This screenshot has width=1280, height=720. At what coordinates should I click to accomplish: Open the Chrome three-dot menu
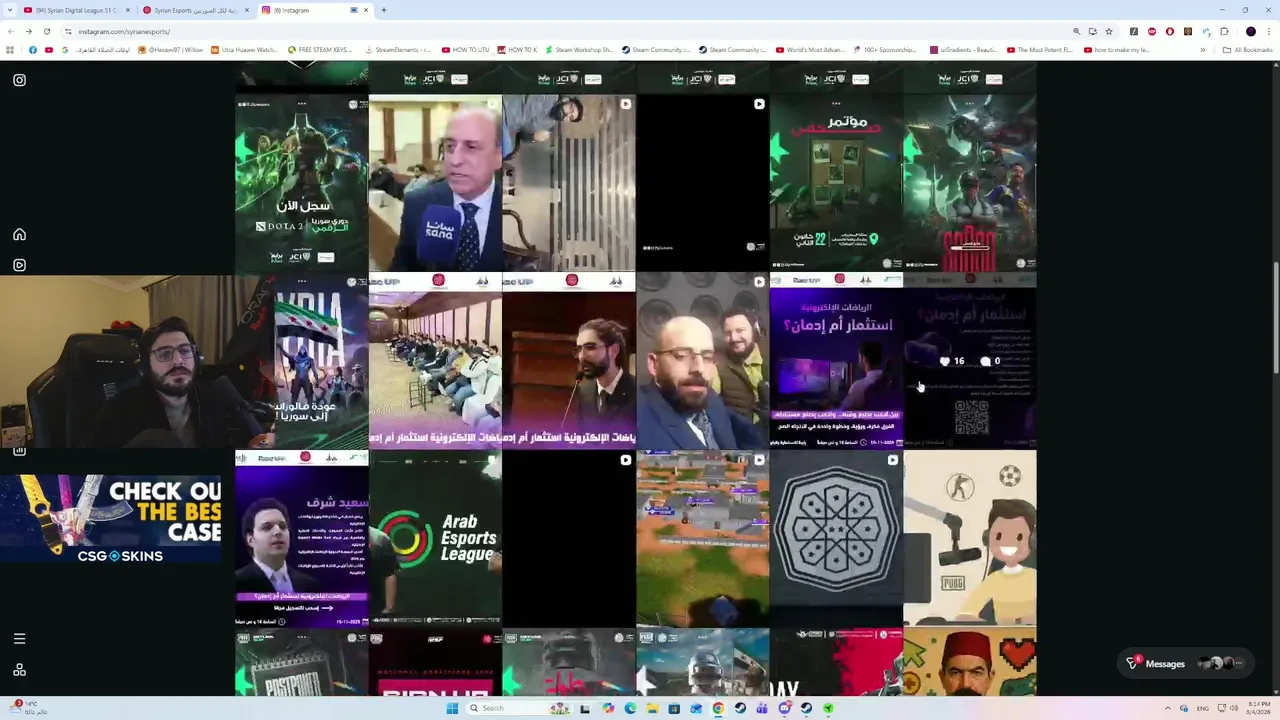pyautogui.click(x=1269, y=31)
